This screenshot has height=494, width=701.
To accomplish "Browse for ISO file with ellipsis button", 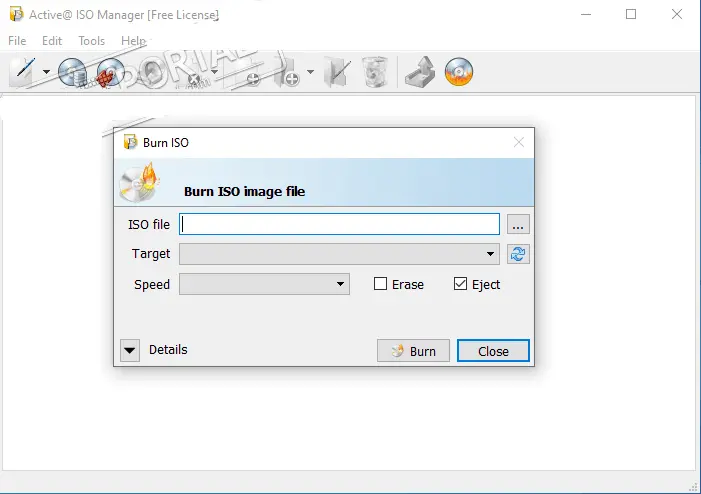I will click(517, 224).
